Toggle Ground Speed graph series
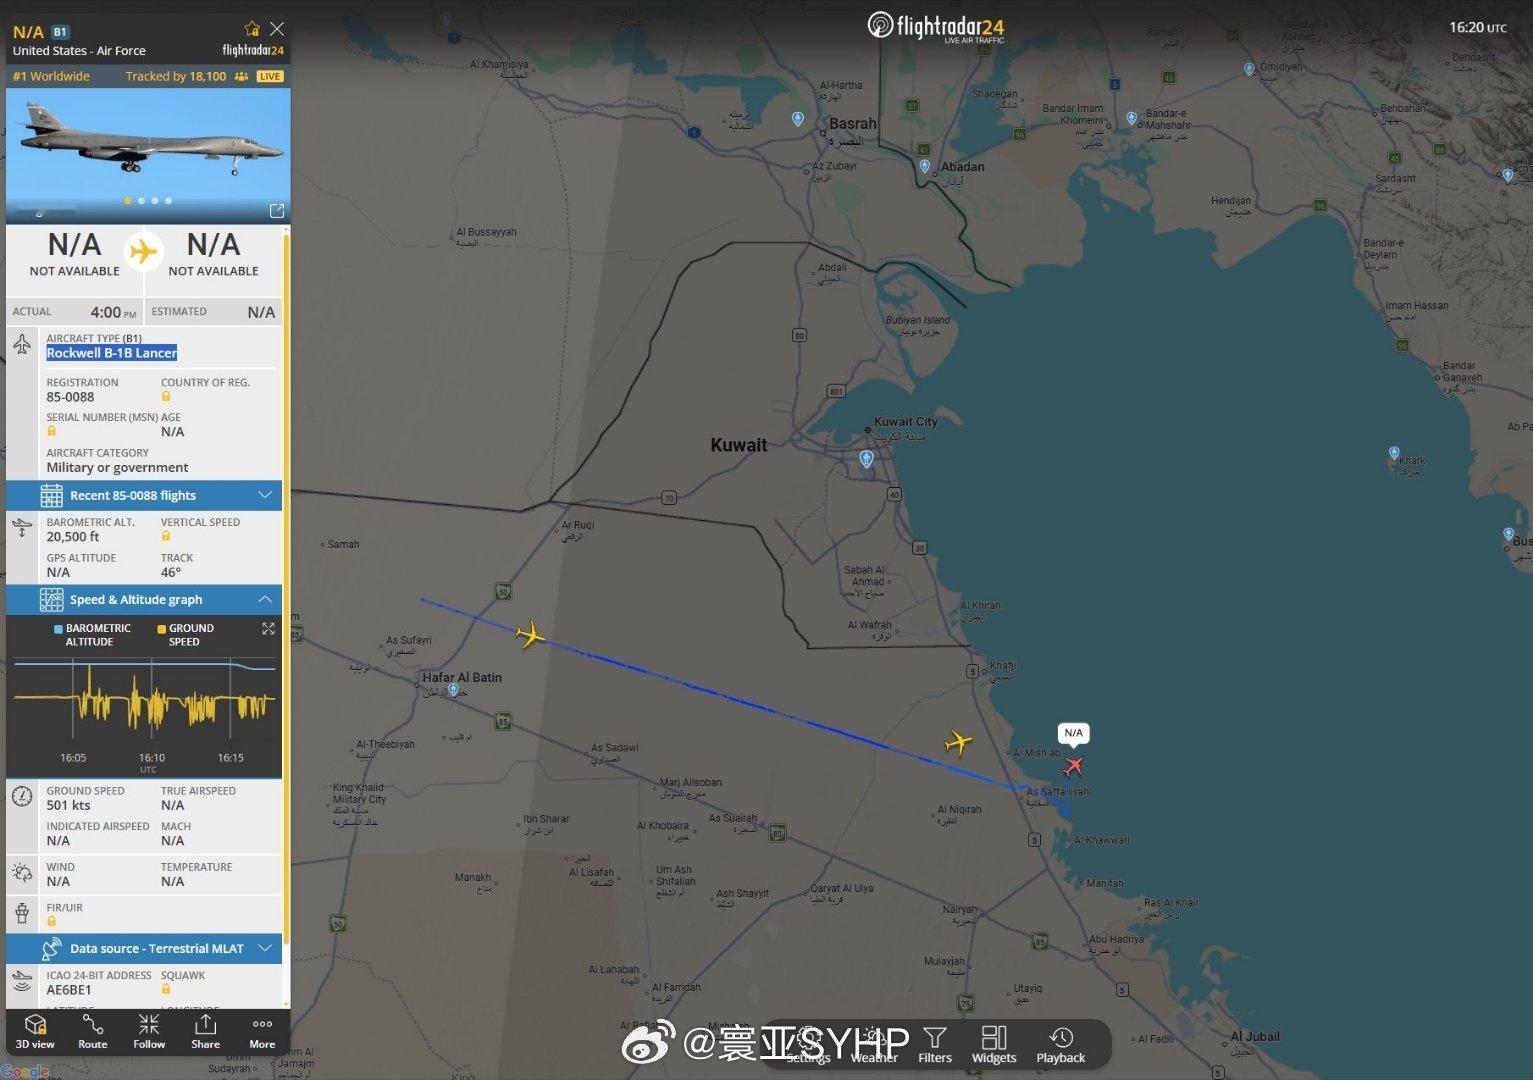1533x1080 pixels. pyautogui.click(x=185, y=635)
